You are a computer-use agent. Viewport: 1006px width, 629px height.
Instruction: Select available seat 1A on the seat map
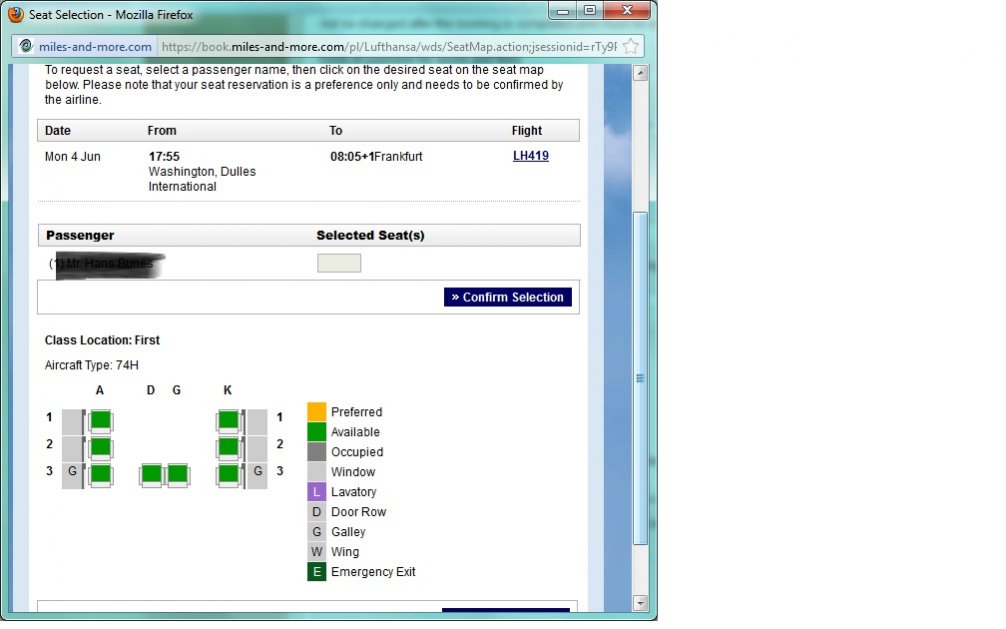(100, 420)
